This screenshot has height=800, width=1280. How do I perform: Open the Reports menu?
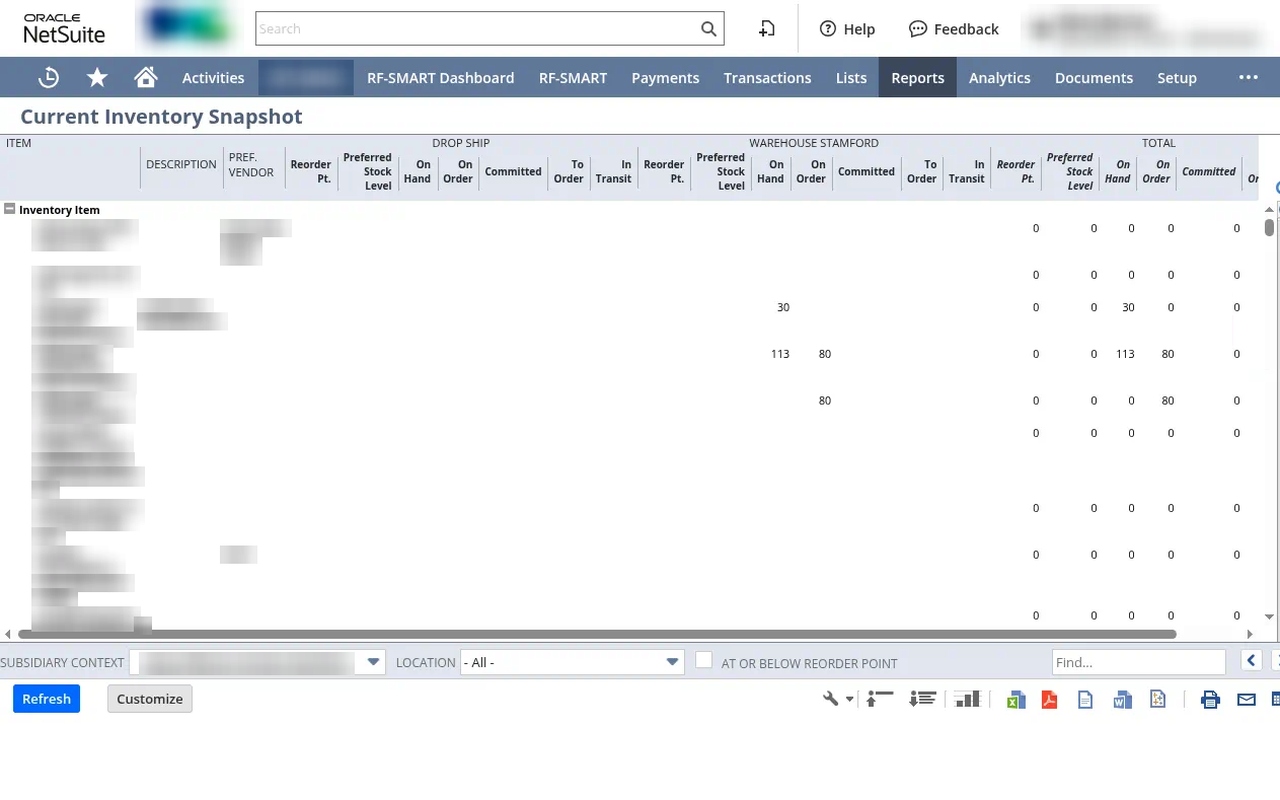(x=918, y=77)
